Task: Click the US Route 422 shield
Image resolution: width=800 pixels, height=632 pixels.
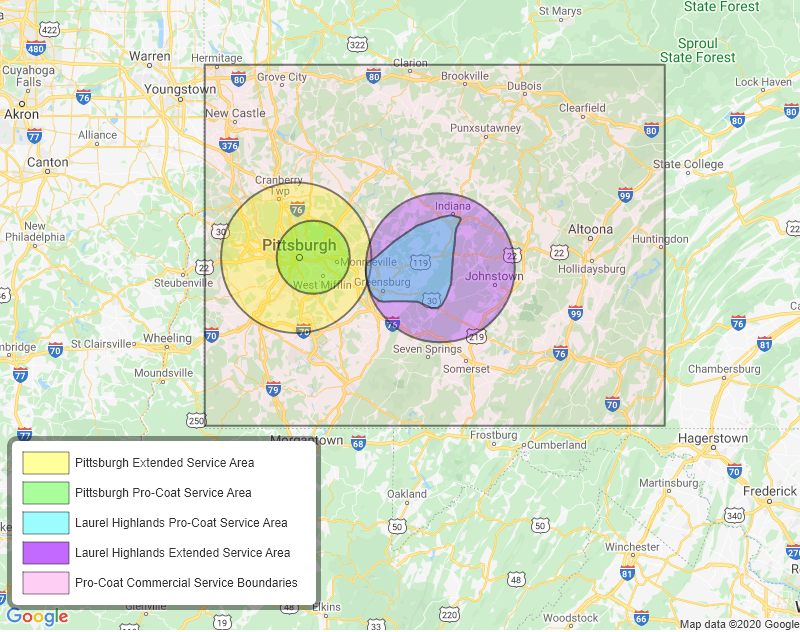Action: pos(49,30)
